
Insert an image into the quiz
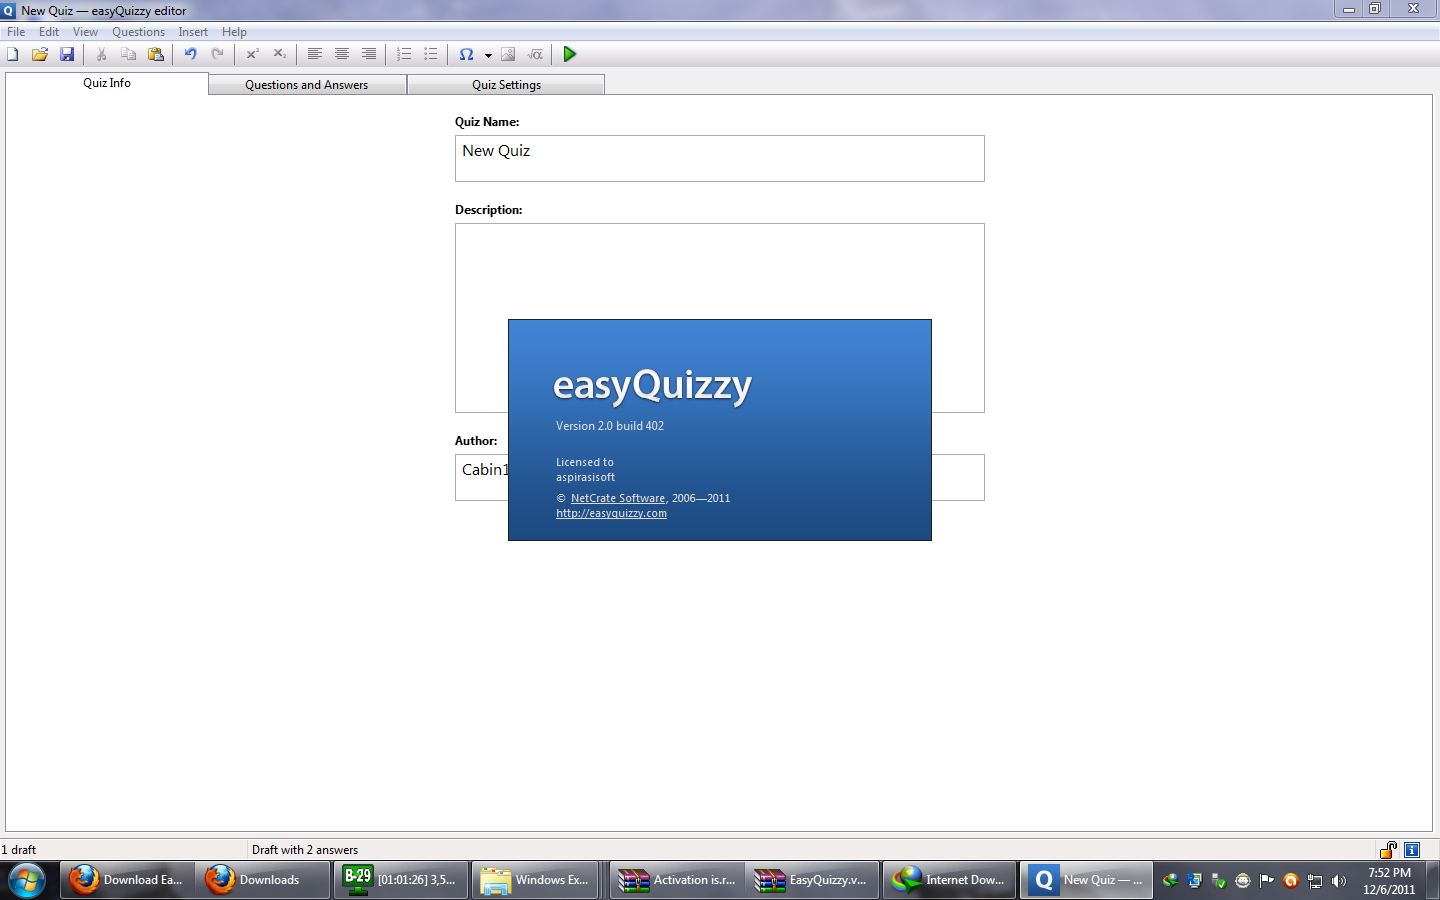tap(509, 54)
